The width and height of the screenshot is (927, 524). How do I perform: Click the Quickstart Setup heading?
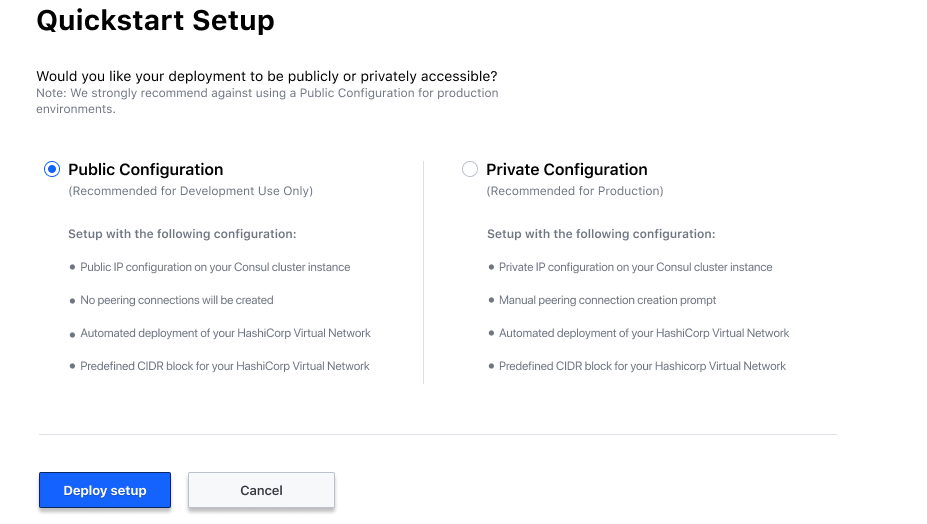click(155, 20)
